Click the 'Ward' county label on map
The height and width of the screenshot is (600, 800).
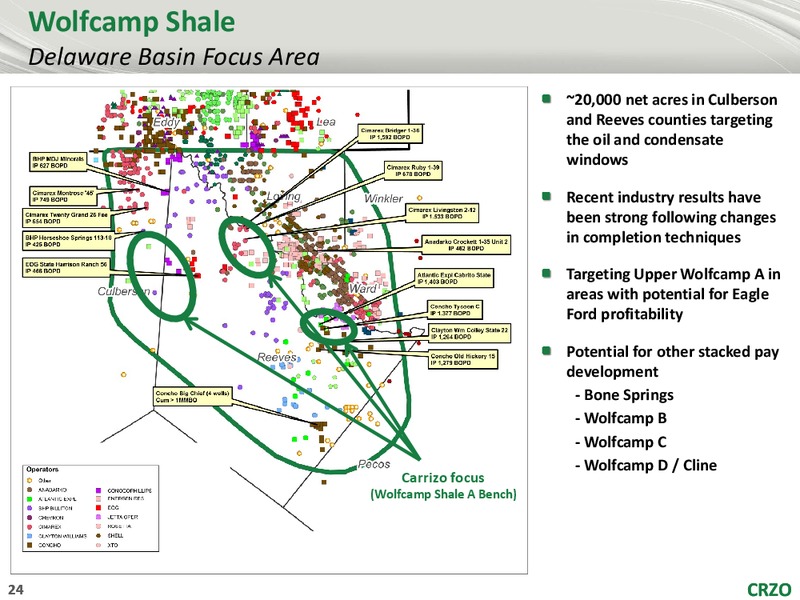point(362,288)
